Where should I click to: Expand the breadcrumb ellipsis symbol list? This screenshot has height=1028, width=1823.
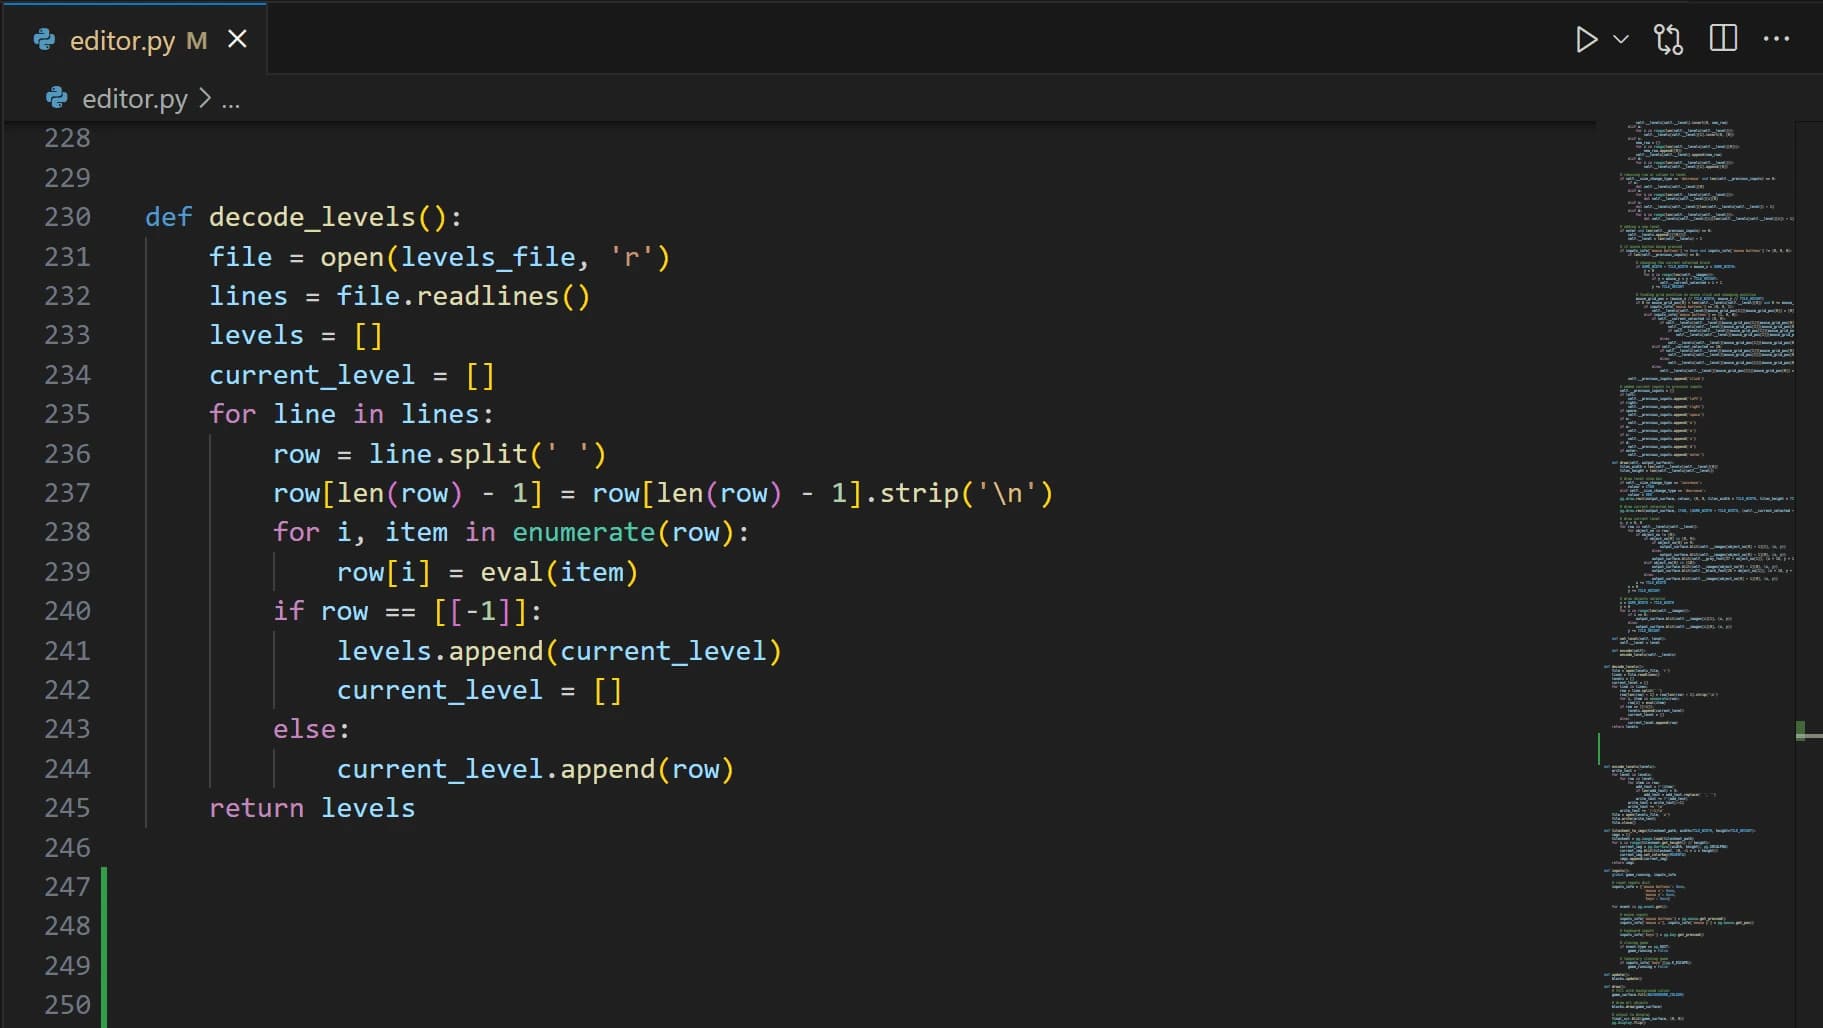(x=230, y=100)
